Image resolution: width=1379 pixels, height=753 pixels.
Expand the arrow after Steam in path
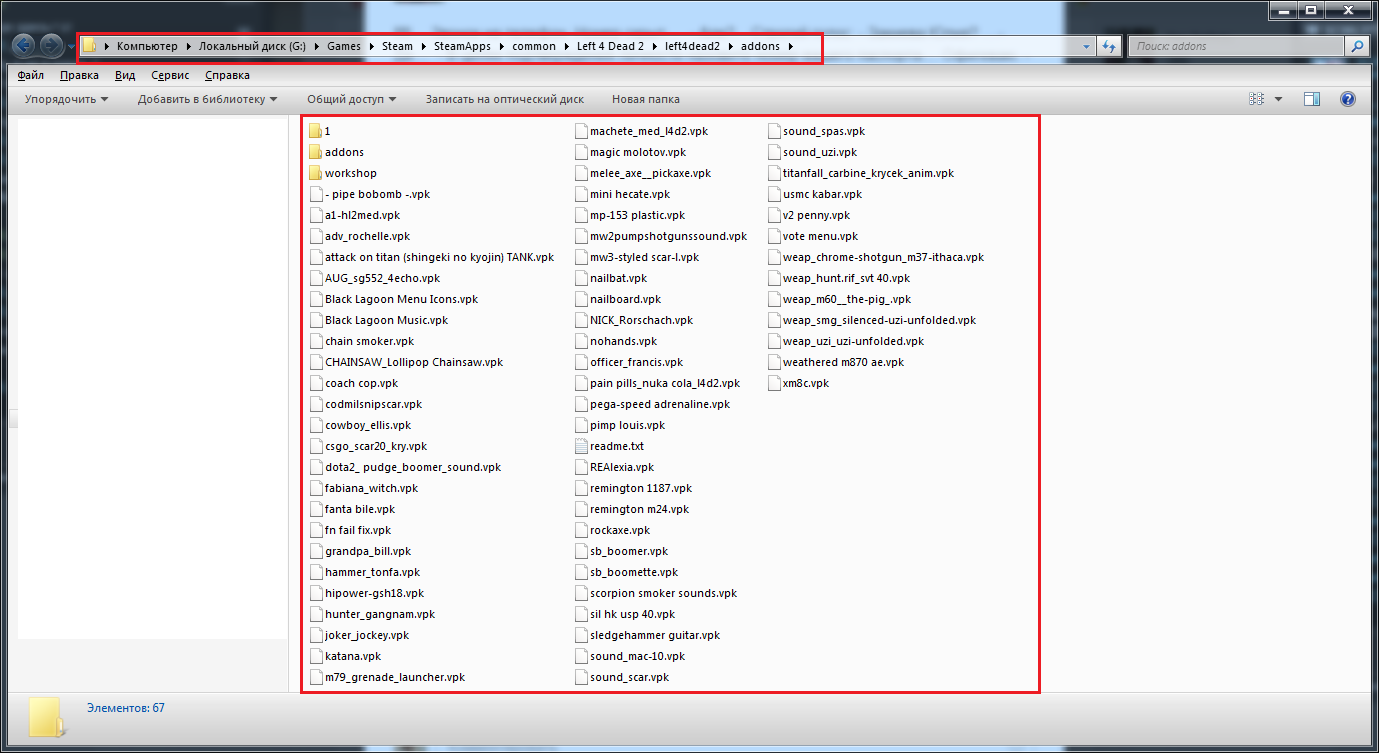424,46
